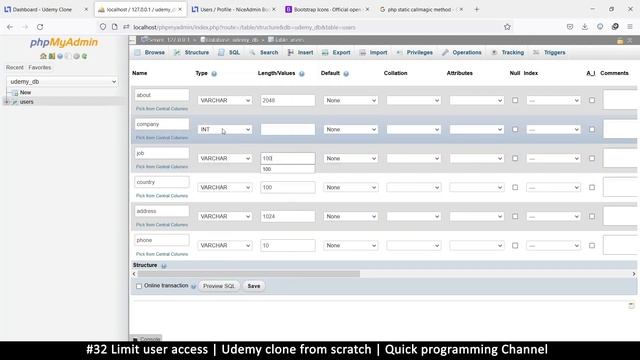Open the Type dropdown for phone

(x=224, y=246)
